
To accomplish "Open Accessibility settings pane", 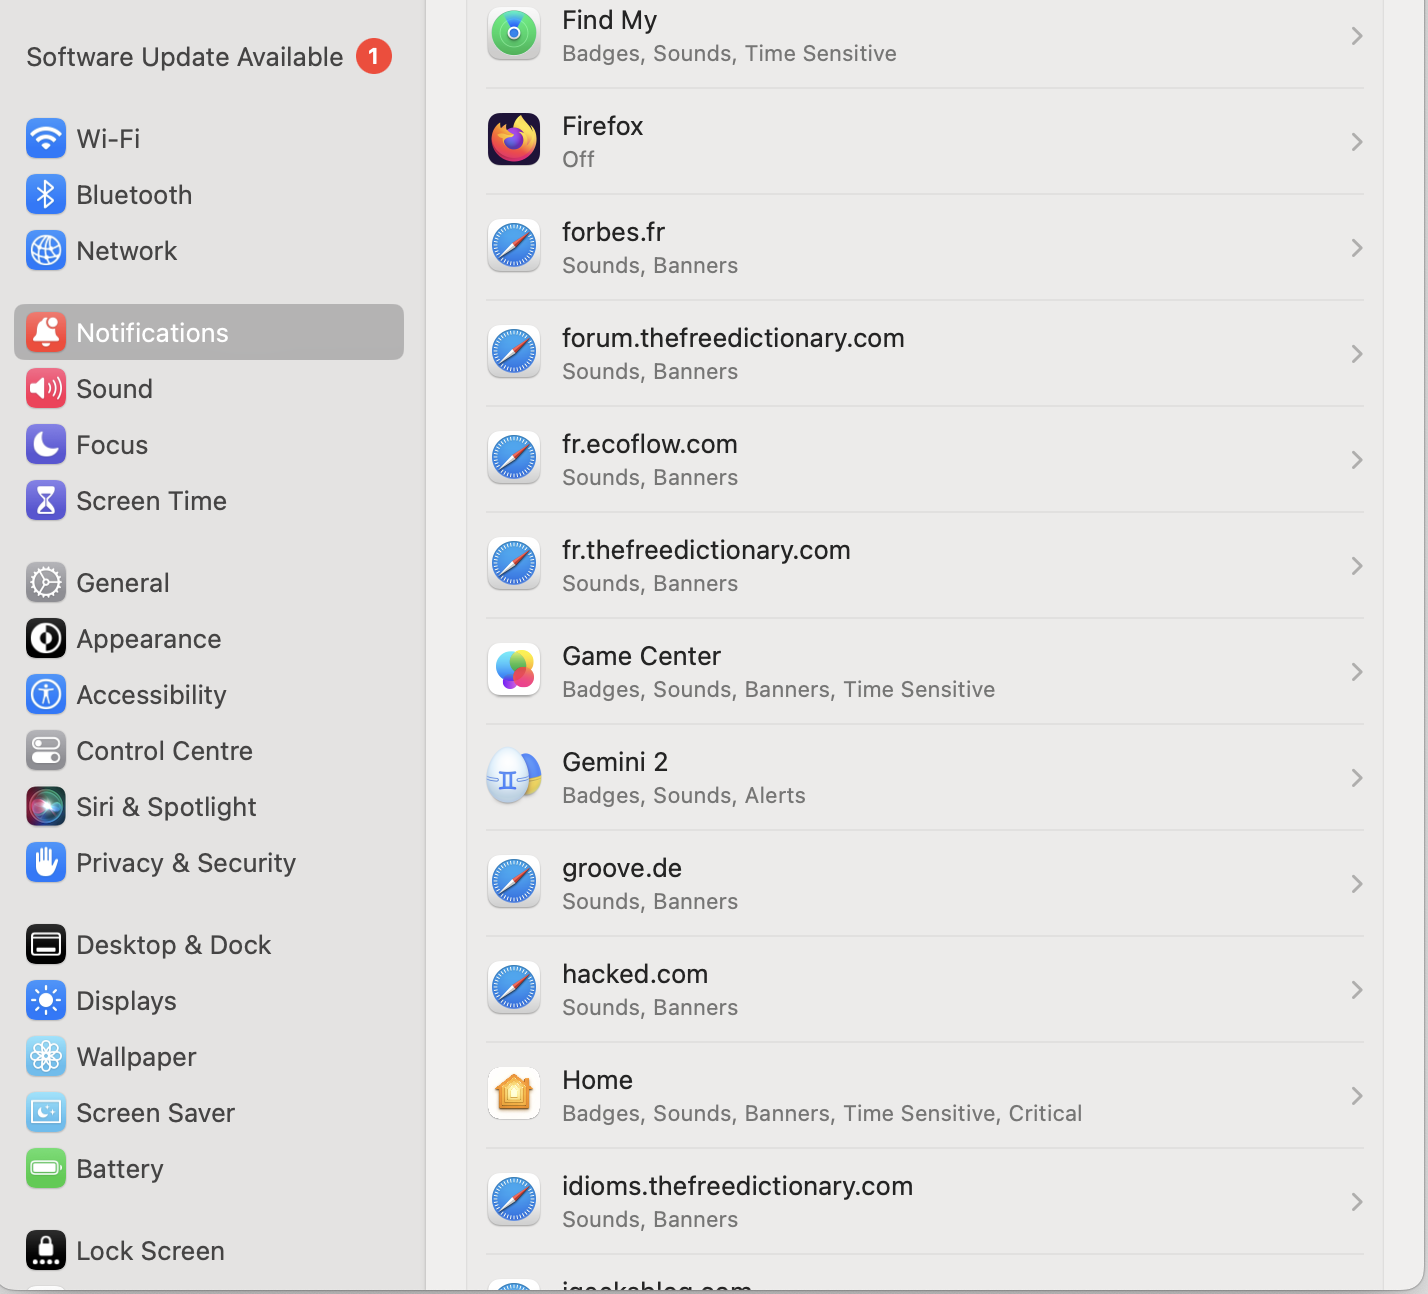I will point(209,694).
